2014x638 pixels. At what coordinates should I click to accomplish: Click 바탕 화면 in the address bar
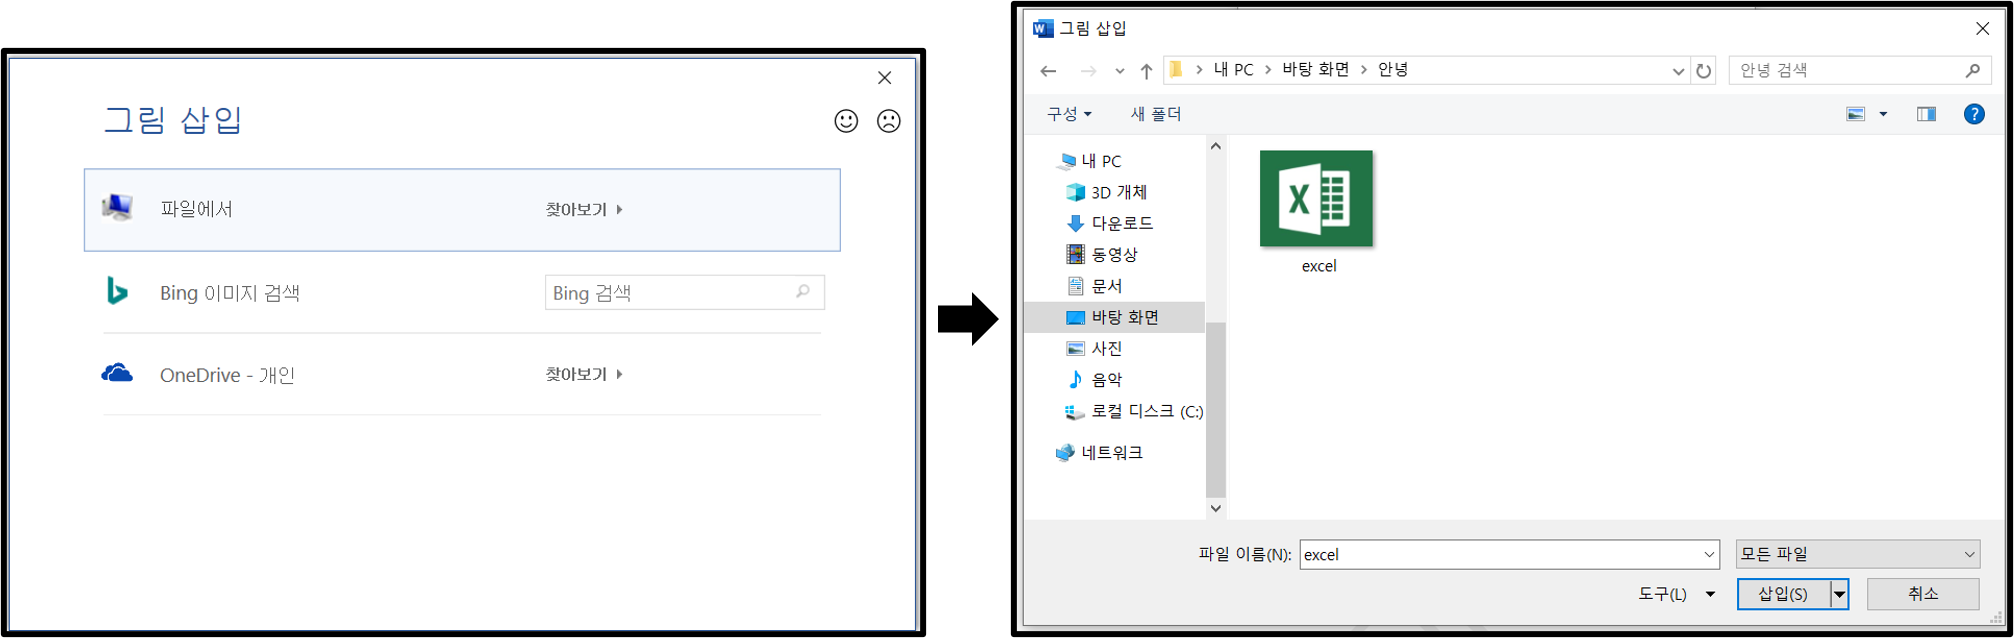(1316, 70)
